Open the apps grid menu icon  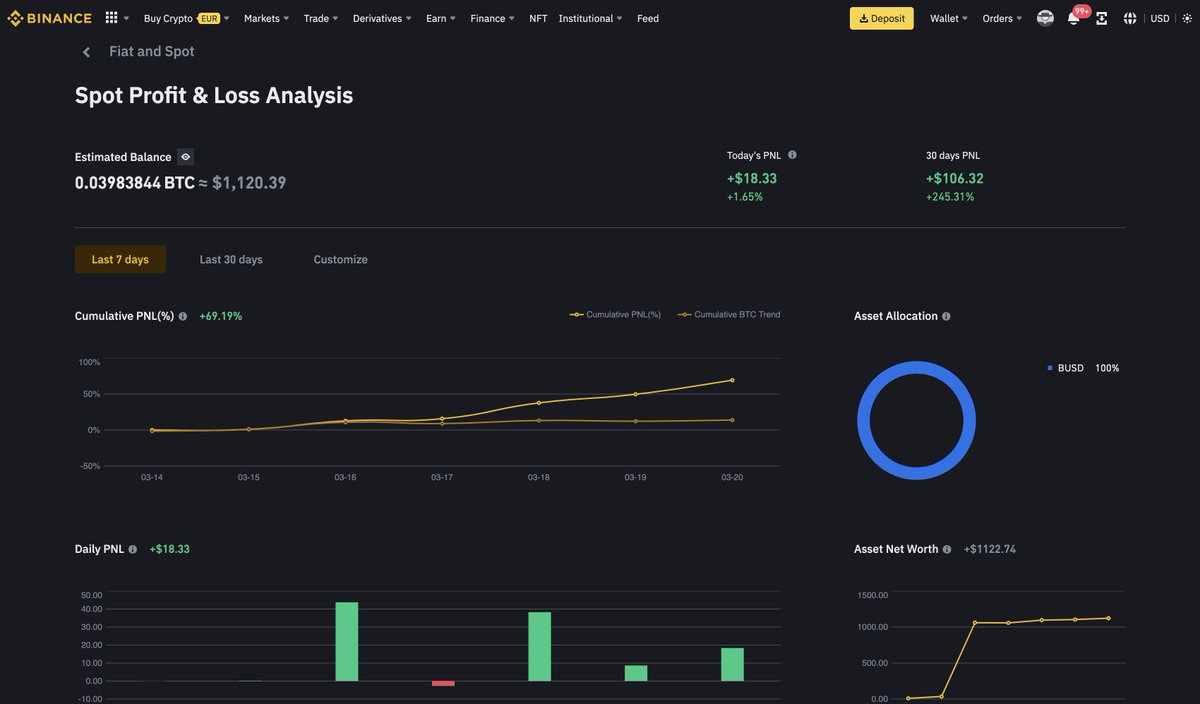[x=111, y=18]
